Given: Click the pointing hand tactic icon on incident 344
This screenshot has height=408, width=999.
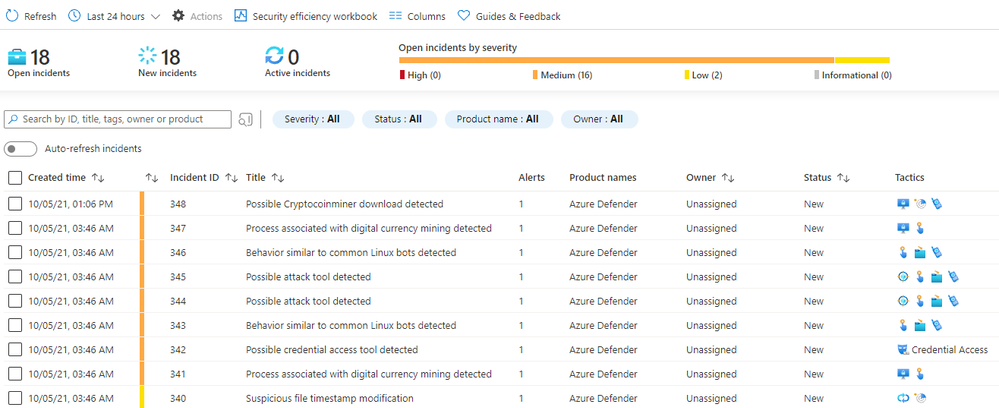Looking at the screenshot, I should (x=919, y=301).
